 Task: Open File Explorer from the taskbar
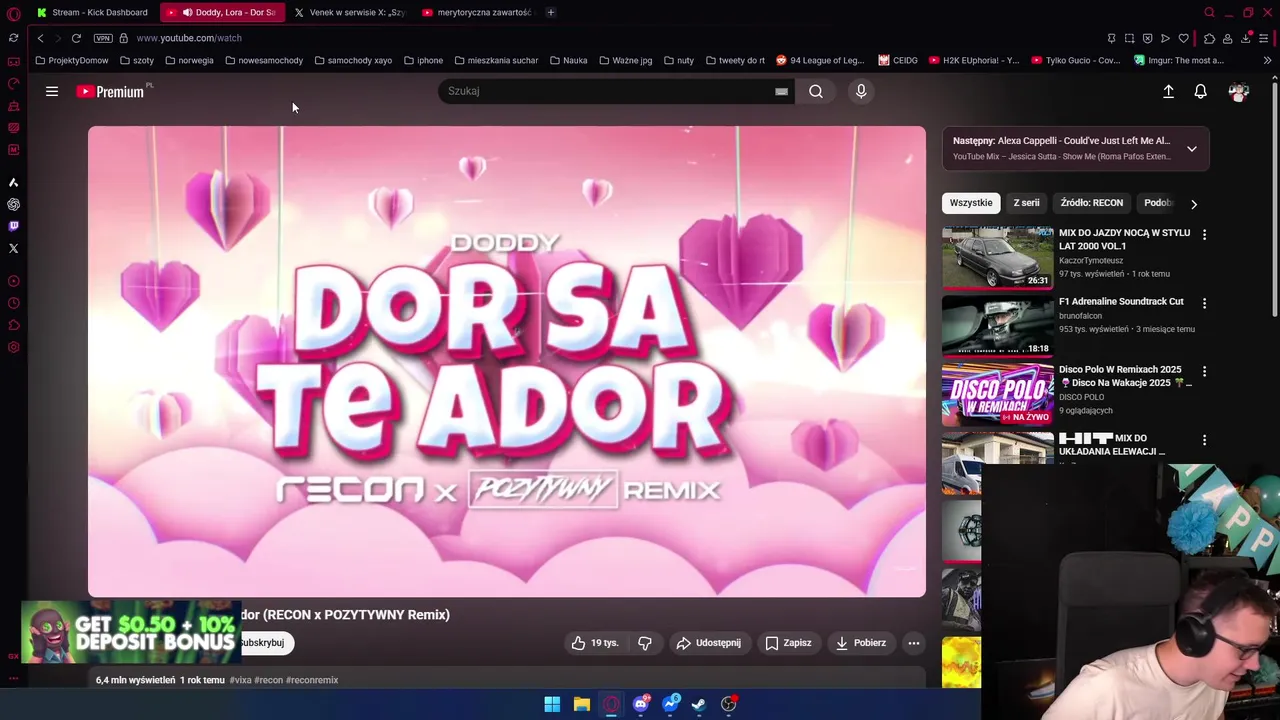coord(581,704)
